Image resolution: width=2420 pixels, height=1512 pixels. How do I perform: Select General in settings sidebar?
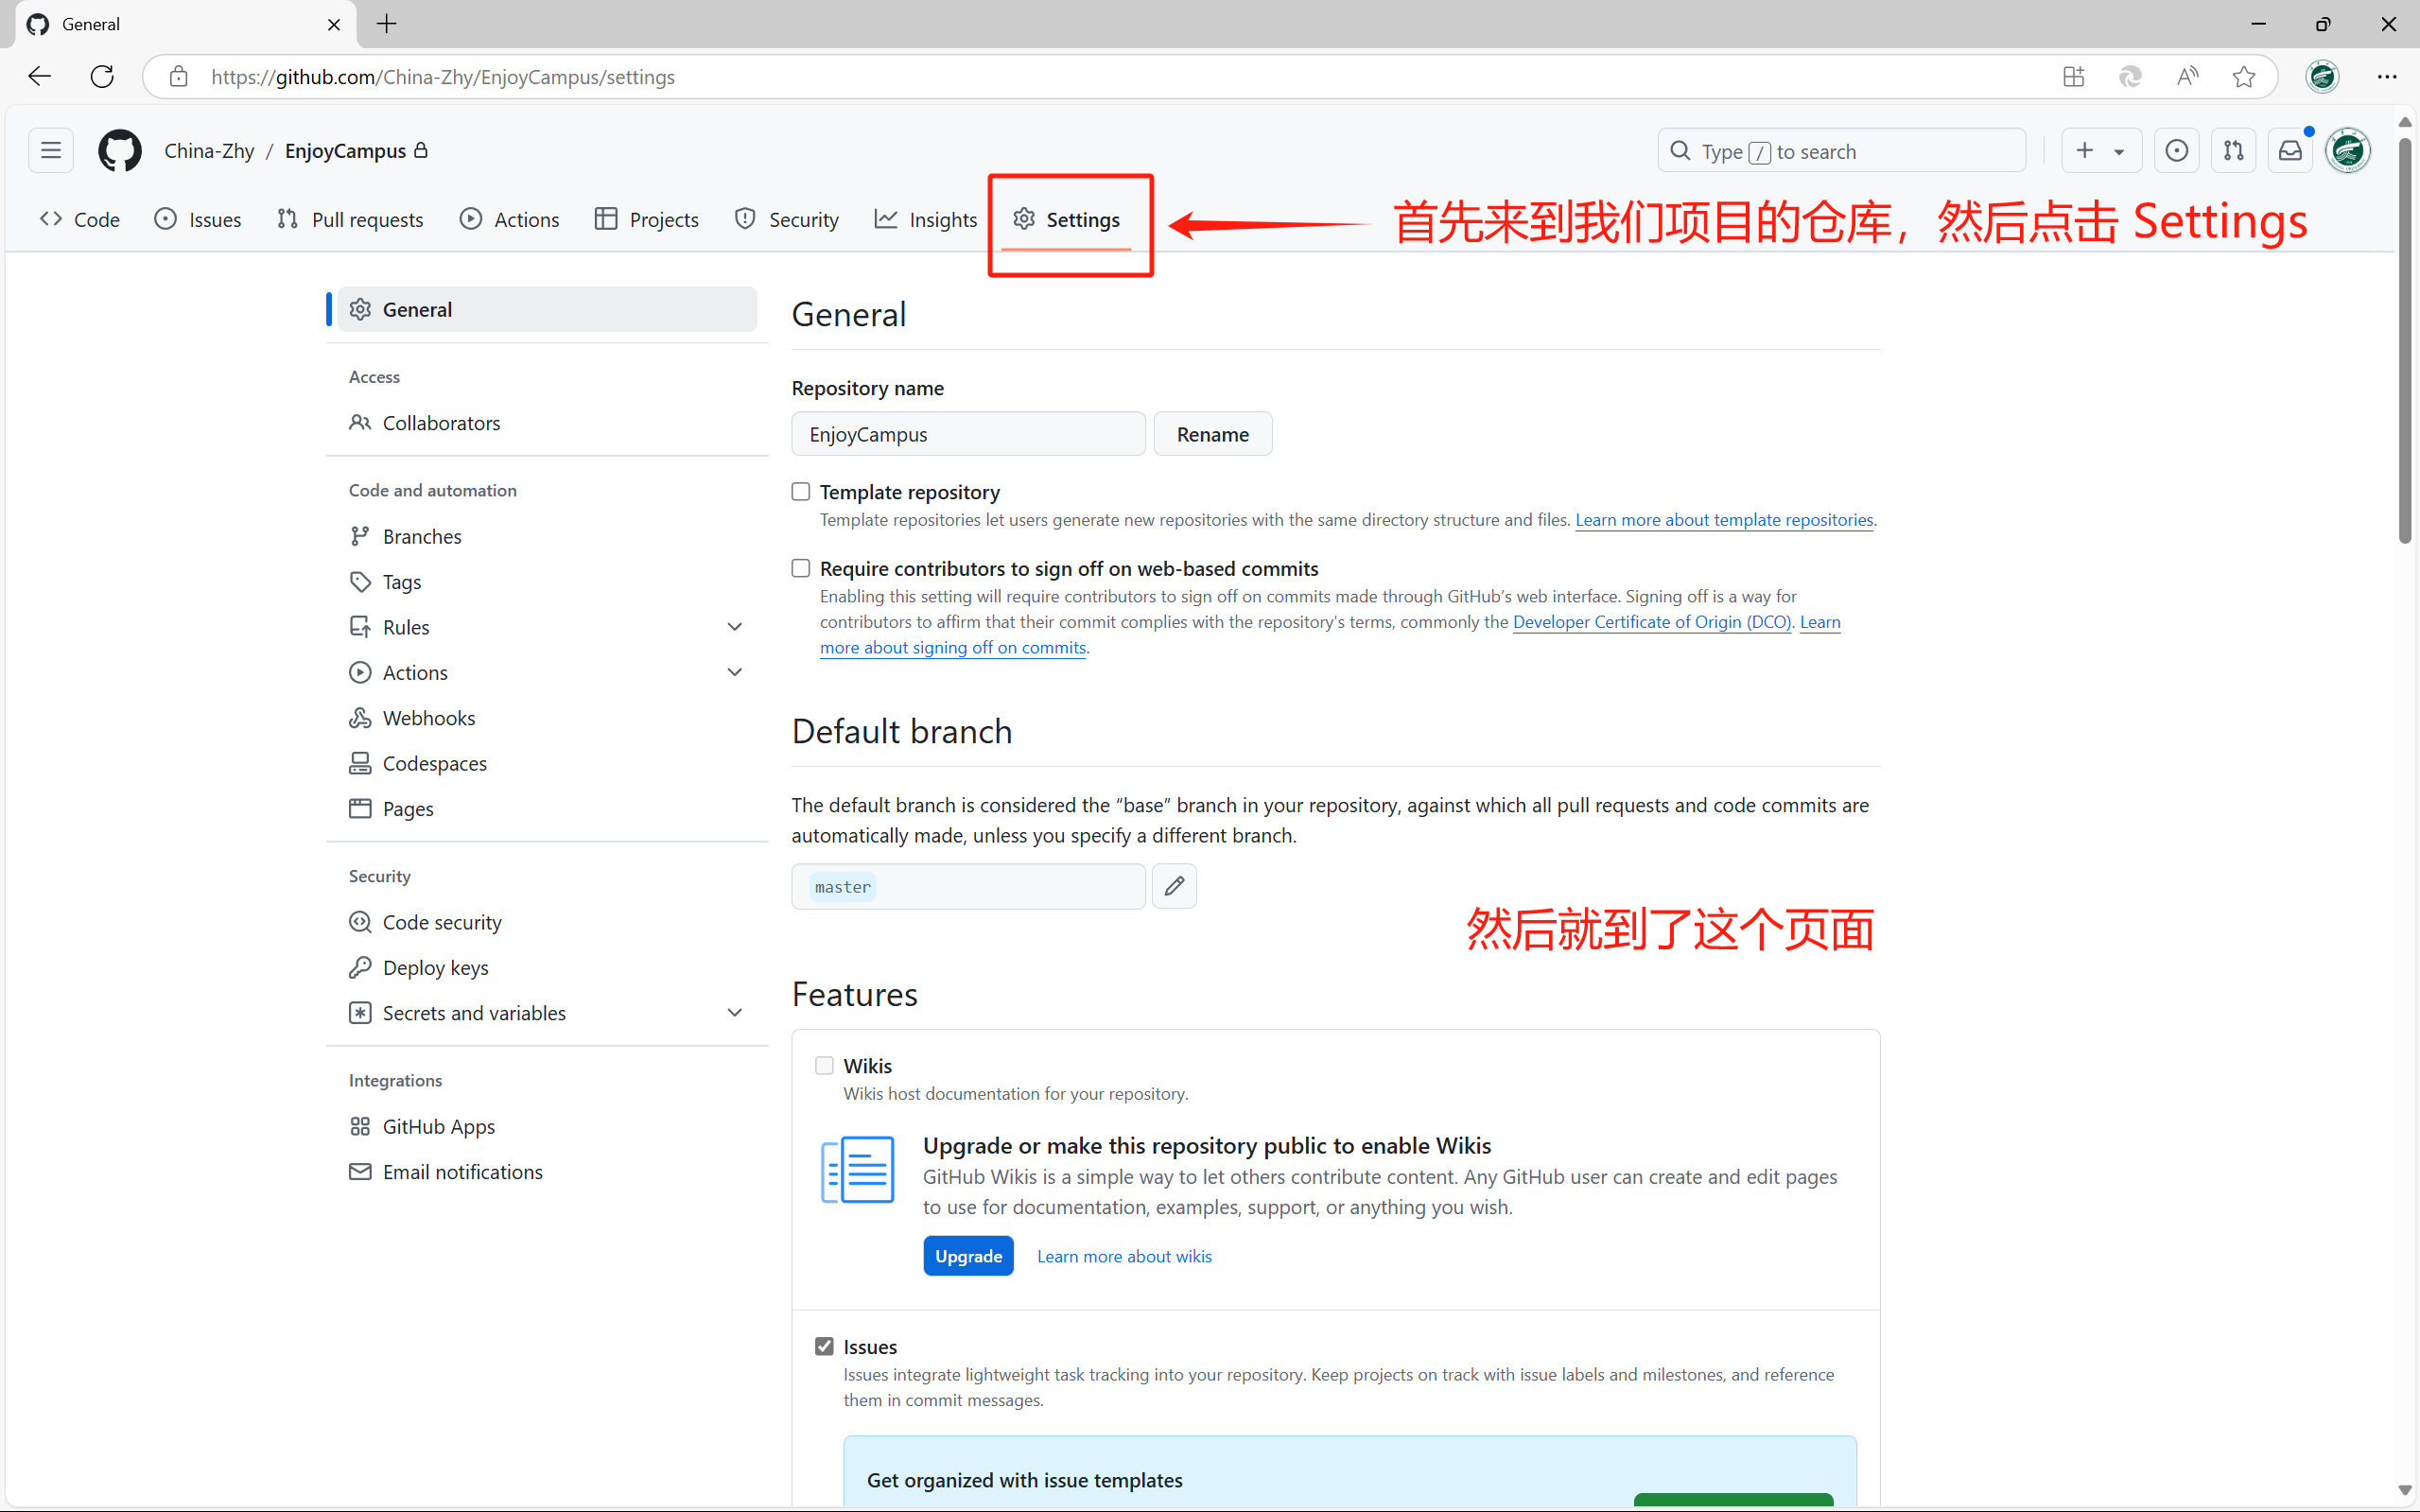(547, 309)
